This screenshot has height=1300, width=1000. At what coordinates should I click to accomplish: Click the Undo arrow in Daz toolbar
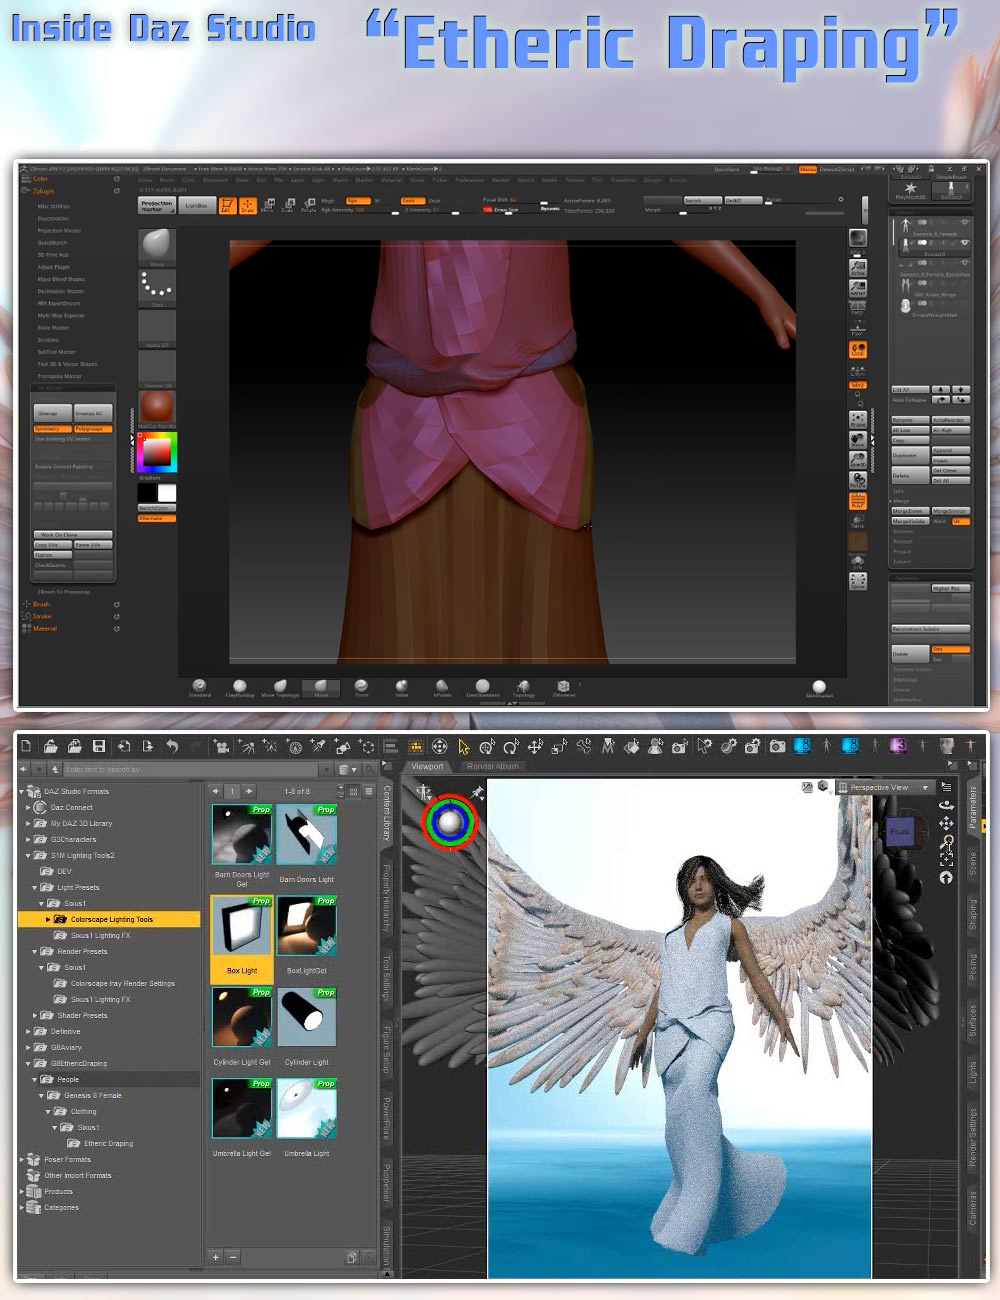(x=172, y=746)
